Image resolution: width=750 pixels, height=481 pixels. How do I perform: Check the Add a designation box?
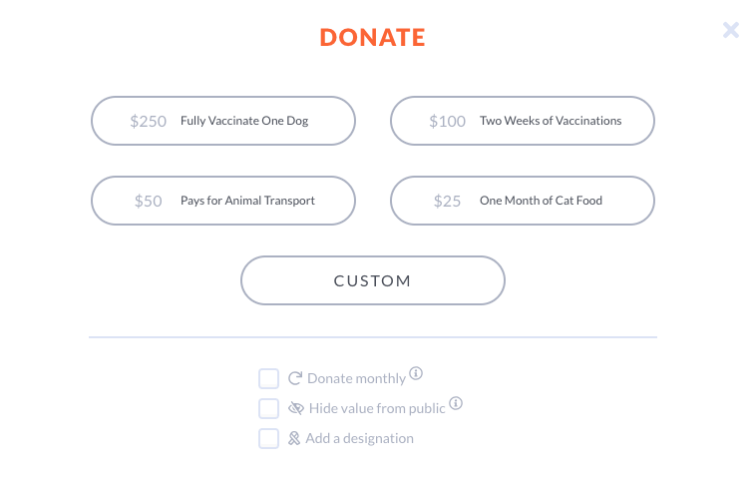click(x=269, y=438)
